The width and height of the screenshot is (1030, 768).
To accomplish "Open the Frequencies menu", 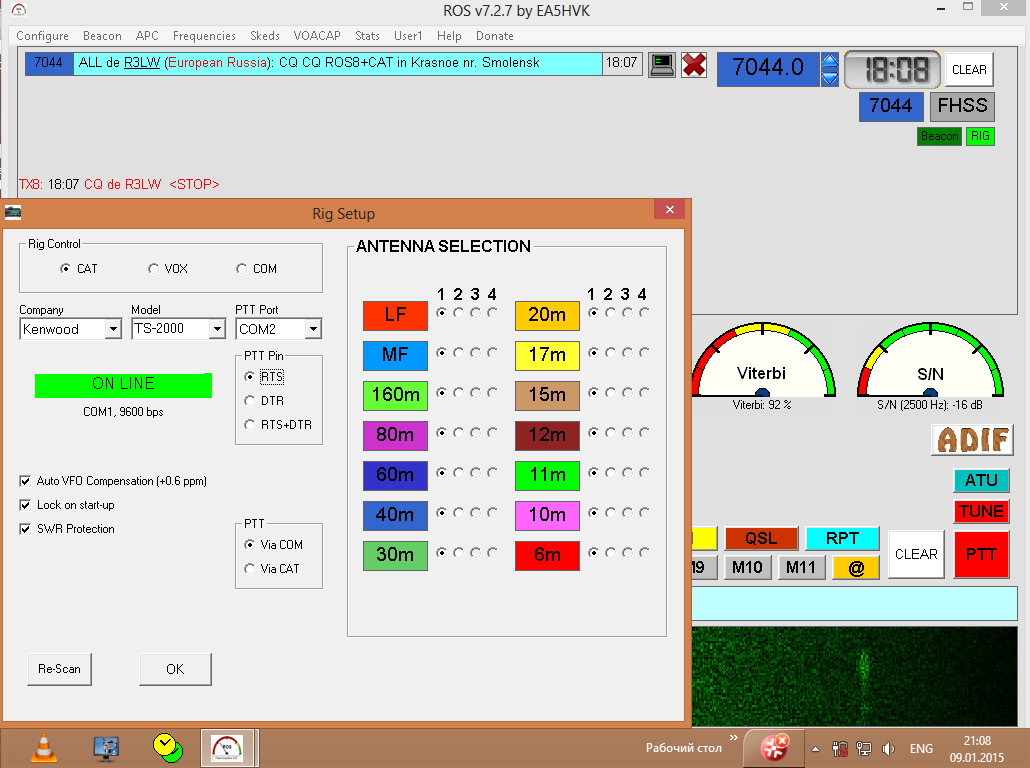I will (x=204, y=36).
